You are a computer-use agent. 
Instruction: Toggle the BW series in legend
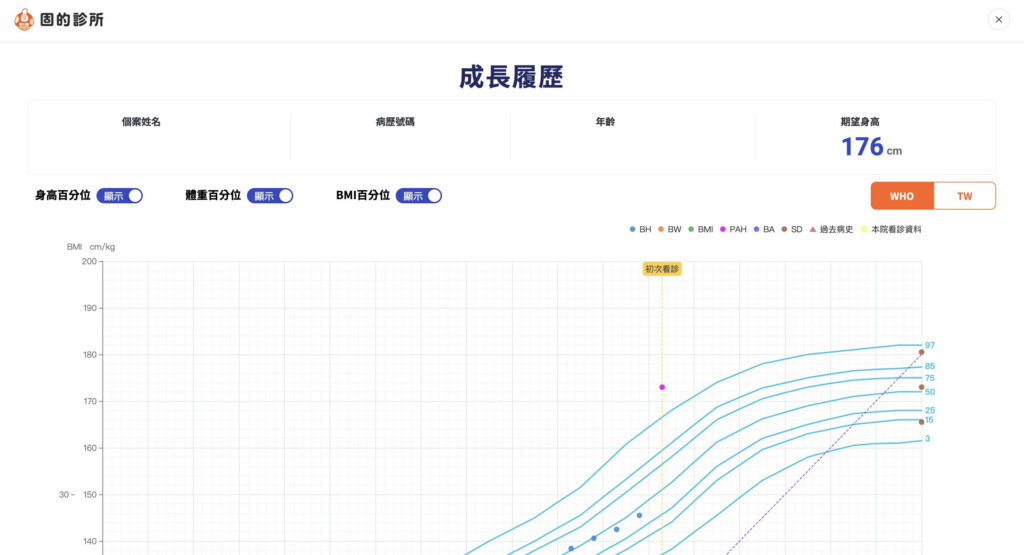(x=669, y=229)
